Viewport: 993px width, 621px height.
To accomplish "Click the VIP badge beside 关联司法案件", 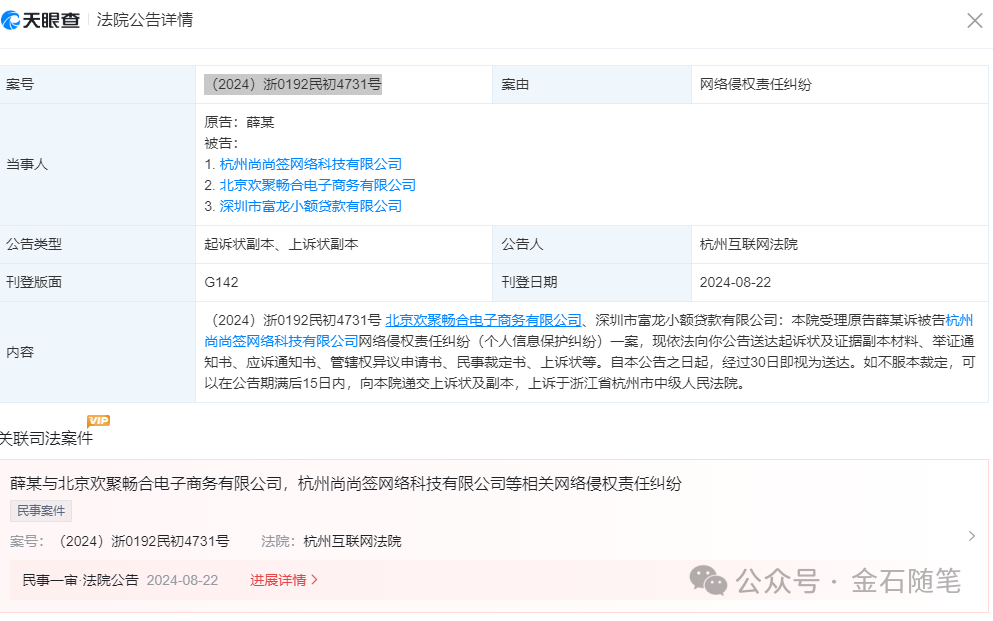I will 99,420.
